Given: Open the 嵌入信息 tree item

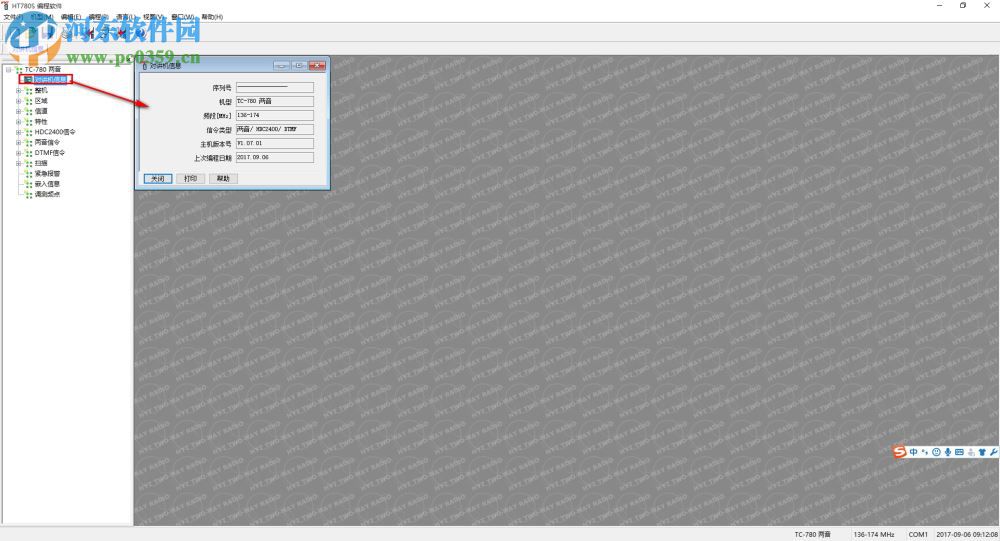Looking at the screenshot, I should [x=47, y=184].
